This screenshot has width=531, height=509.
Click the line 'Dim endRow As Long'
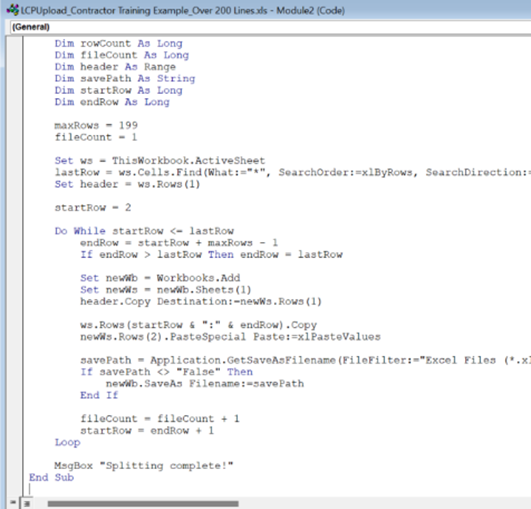(112, 102)
